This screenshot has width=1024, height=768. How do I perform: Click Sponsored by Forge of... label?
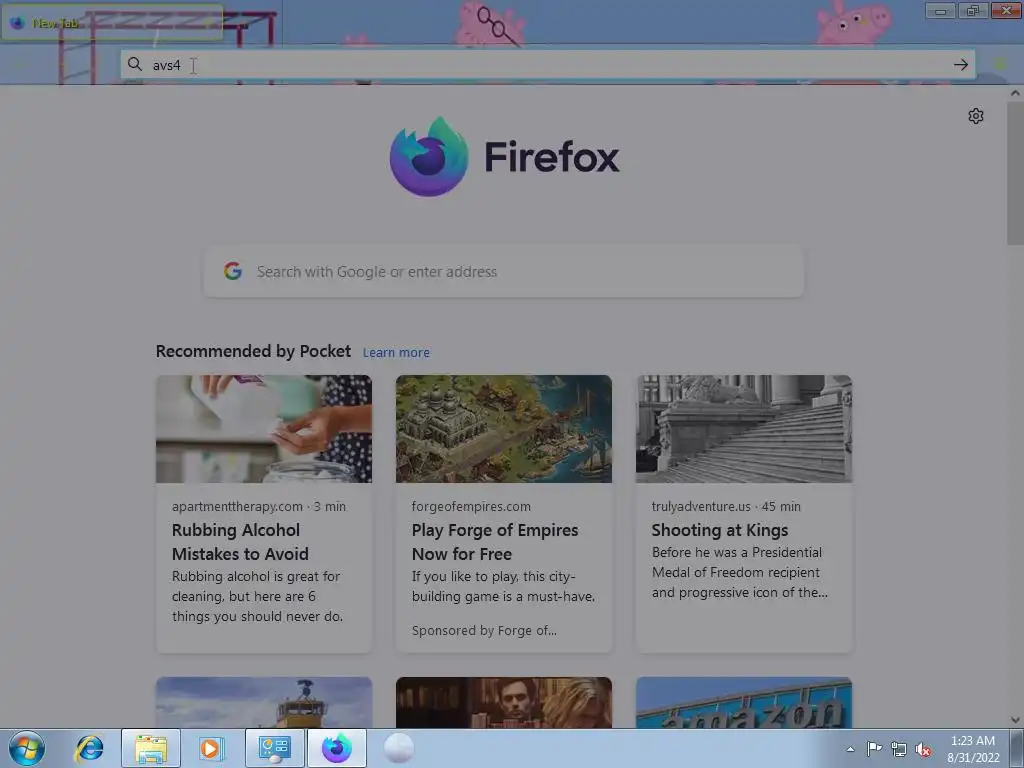click(484, 630)
